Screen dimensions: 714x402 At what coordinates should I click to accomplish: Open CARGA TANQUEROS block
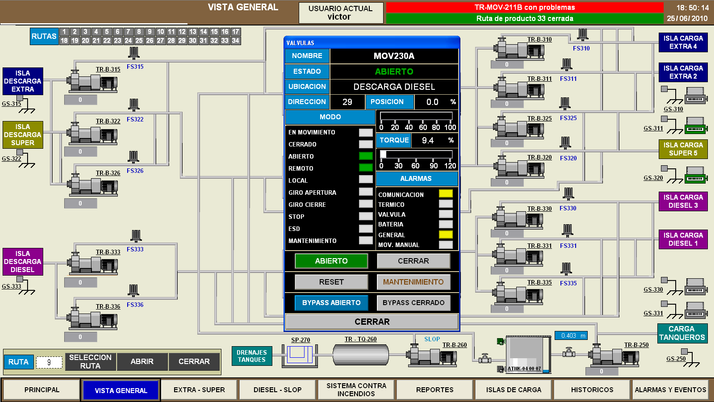pyautogui.click(x=682, y=333)
